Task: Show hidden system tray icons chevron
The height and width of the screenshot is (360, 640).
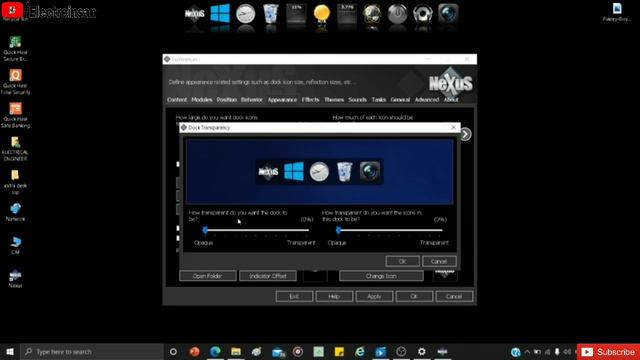Action: (527, 351)
